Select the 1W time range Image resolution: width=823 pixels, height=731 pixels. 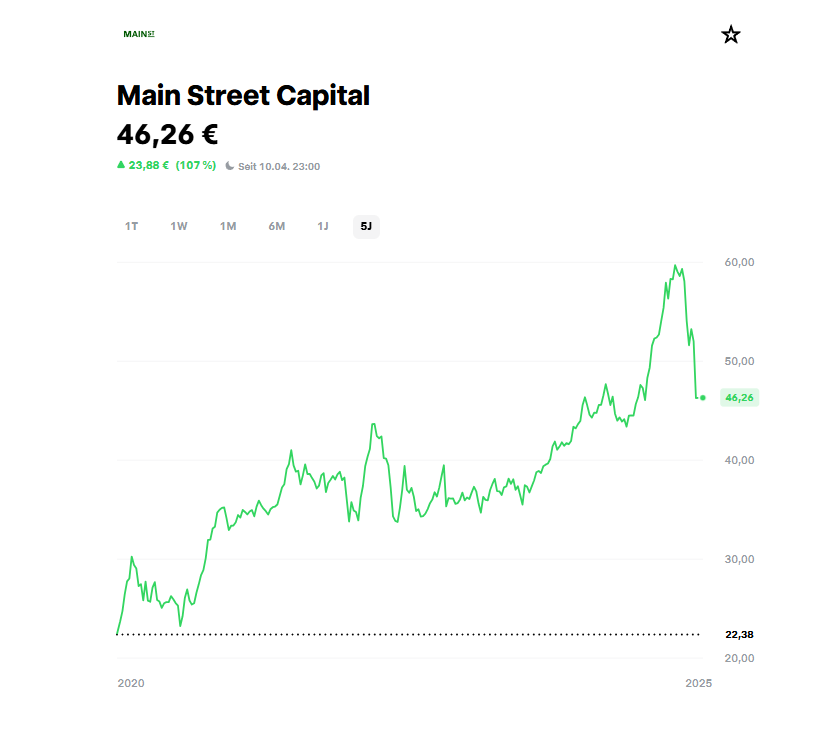tap(179, 226)
